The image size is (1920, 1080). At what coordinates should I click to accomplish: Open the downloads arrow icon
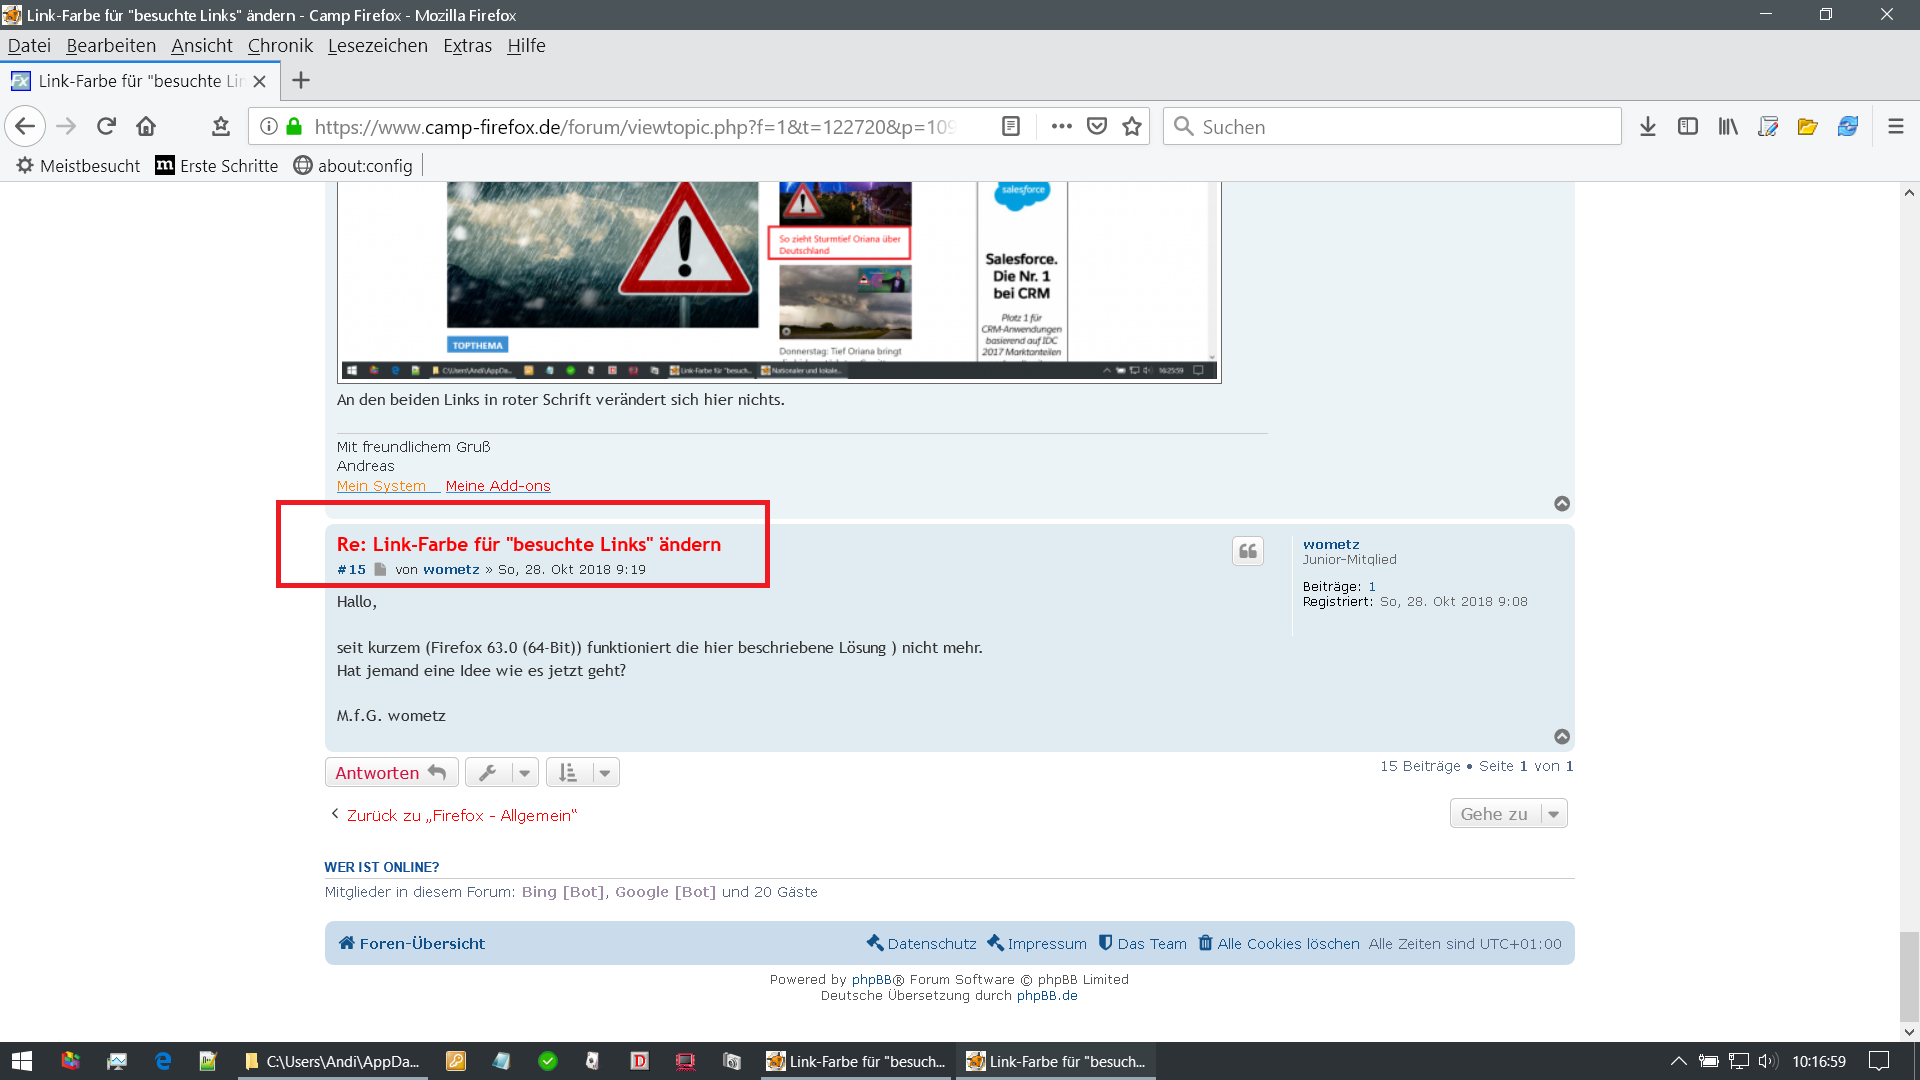pos(1648,126)
